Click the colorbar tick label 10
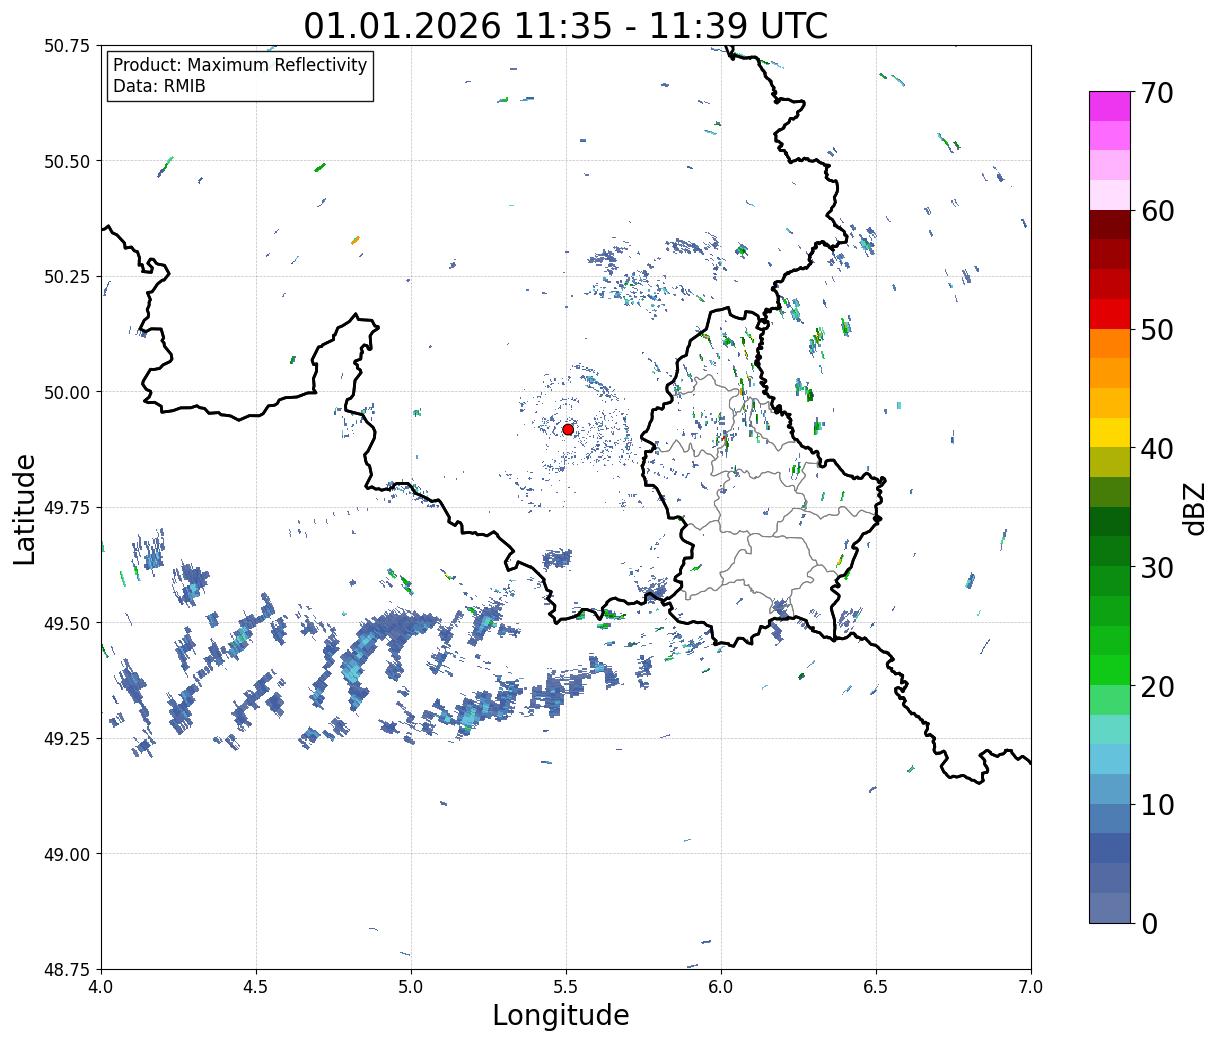This screenshot has width=1219, height=1040. [x=1157, y=805]
